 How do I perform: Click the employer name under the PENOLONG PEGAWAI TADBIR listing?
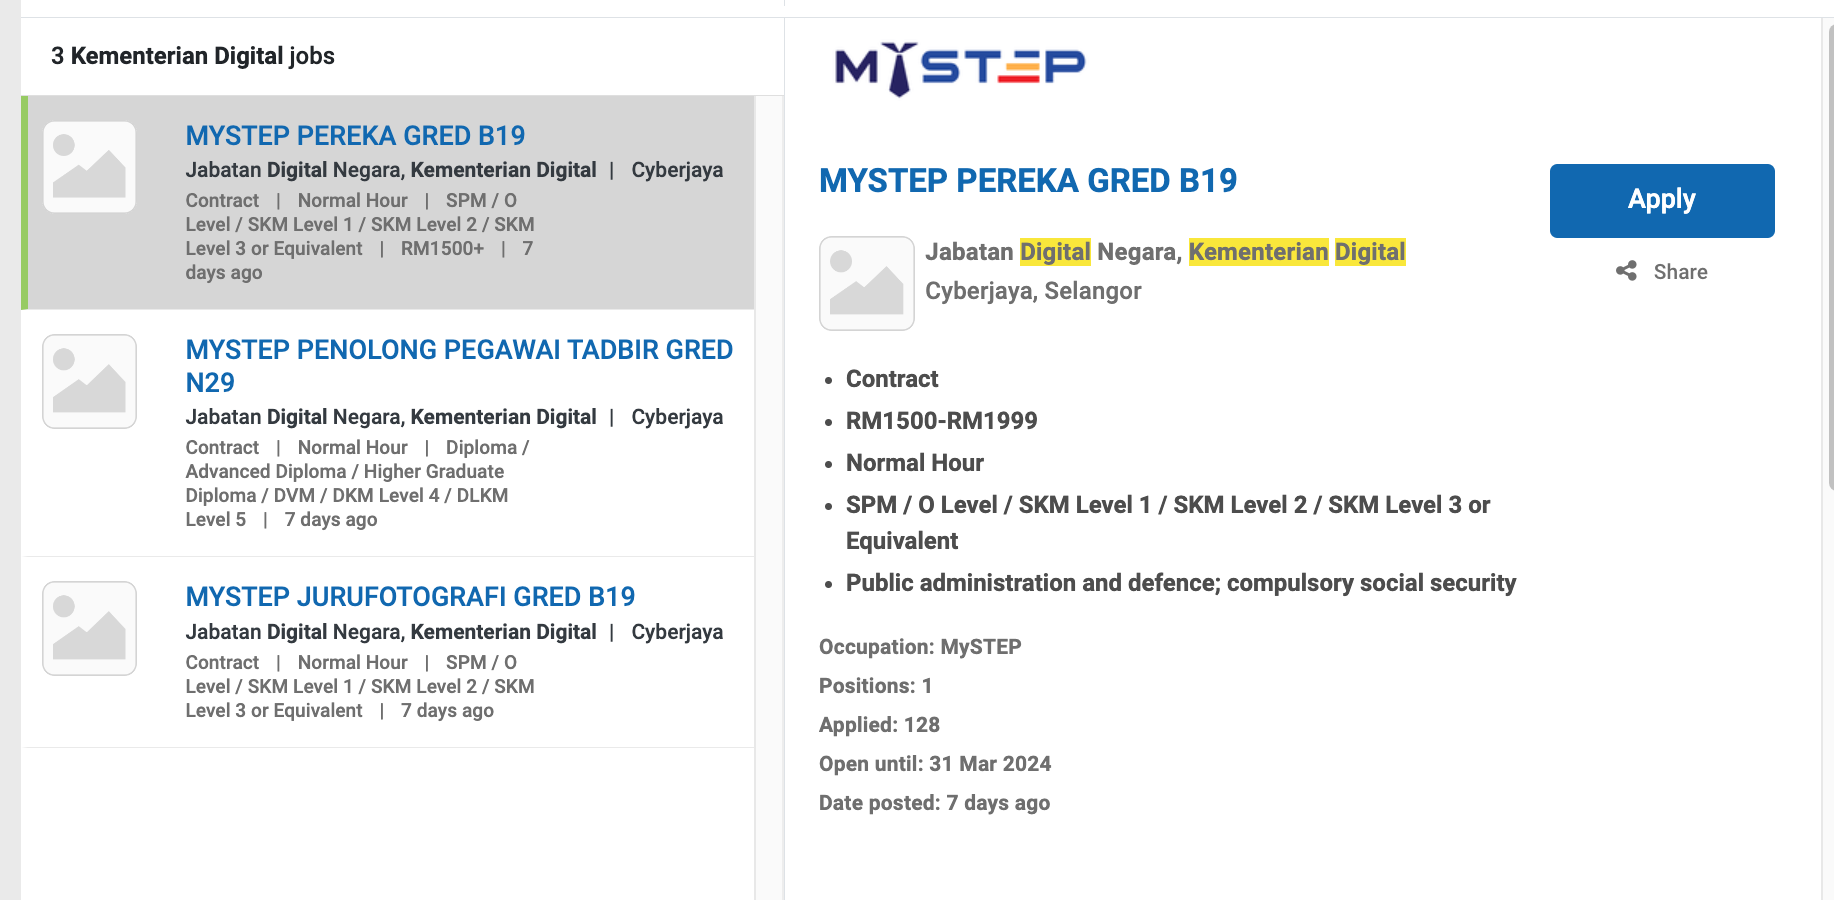(x=390, y=417)
